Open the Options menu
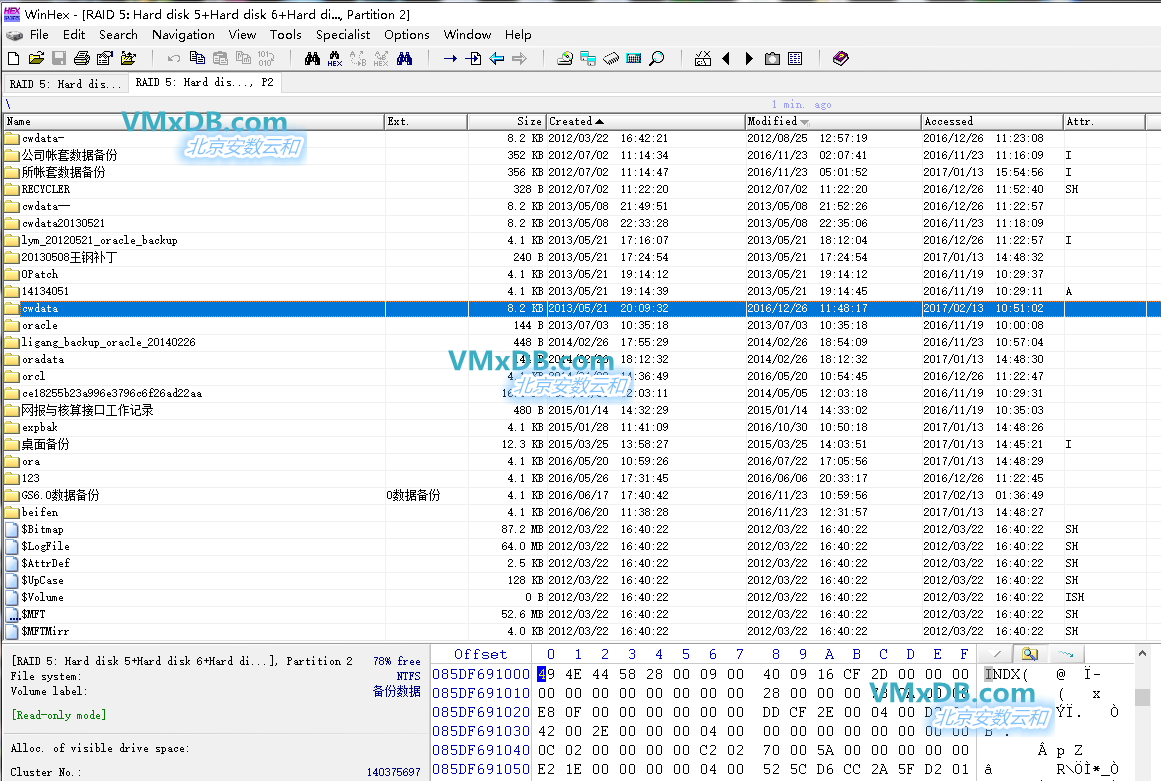Image resolution: width=1161 pixels, height=781 pixels. click(x=406, y=35)
